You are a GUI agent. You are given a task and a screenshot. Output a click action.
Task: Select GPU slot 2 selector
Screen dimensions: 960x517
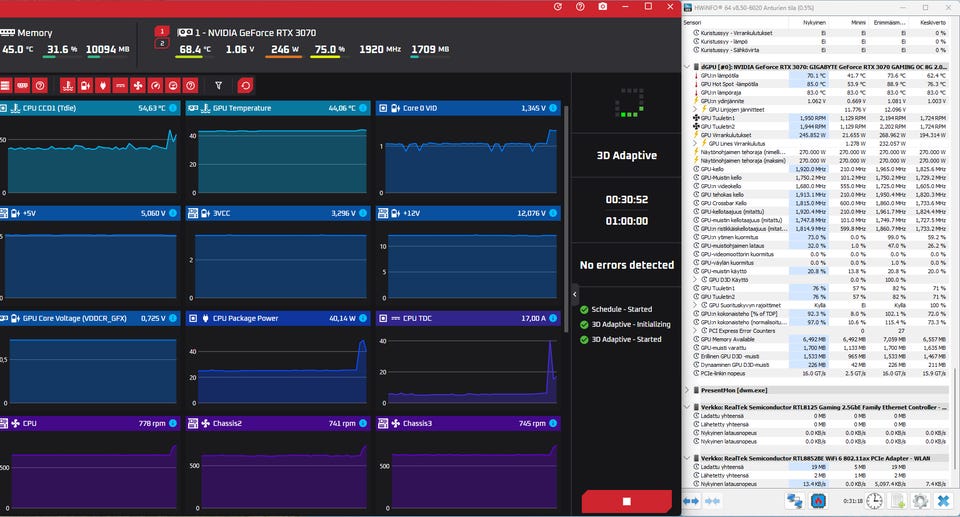162,43
